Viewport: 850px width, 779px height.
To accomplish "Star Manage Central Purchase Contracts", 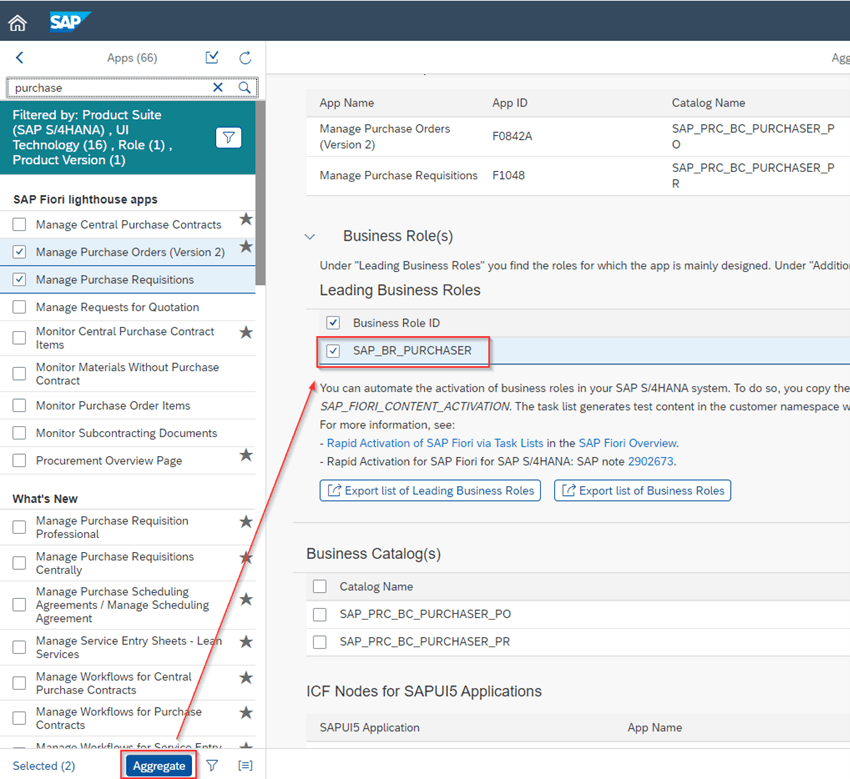I will coord(246,219).
